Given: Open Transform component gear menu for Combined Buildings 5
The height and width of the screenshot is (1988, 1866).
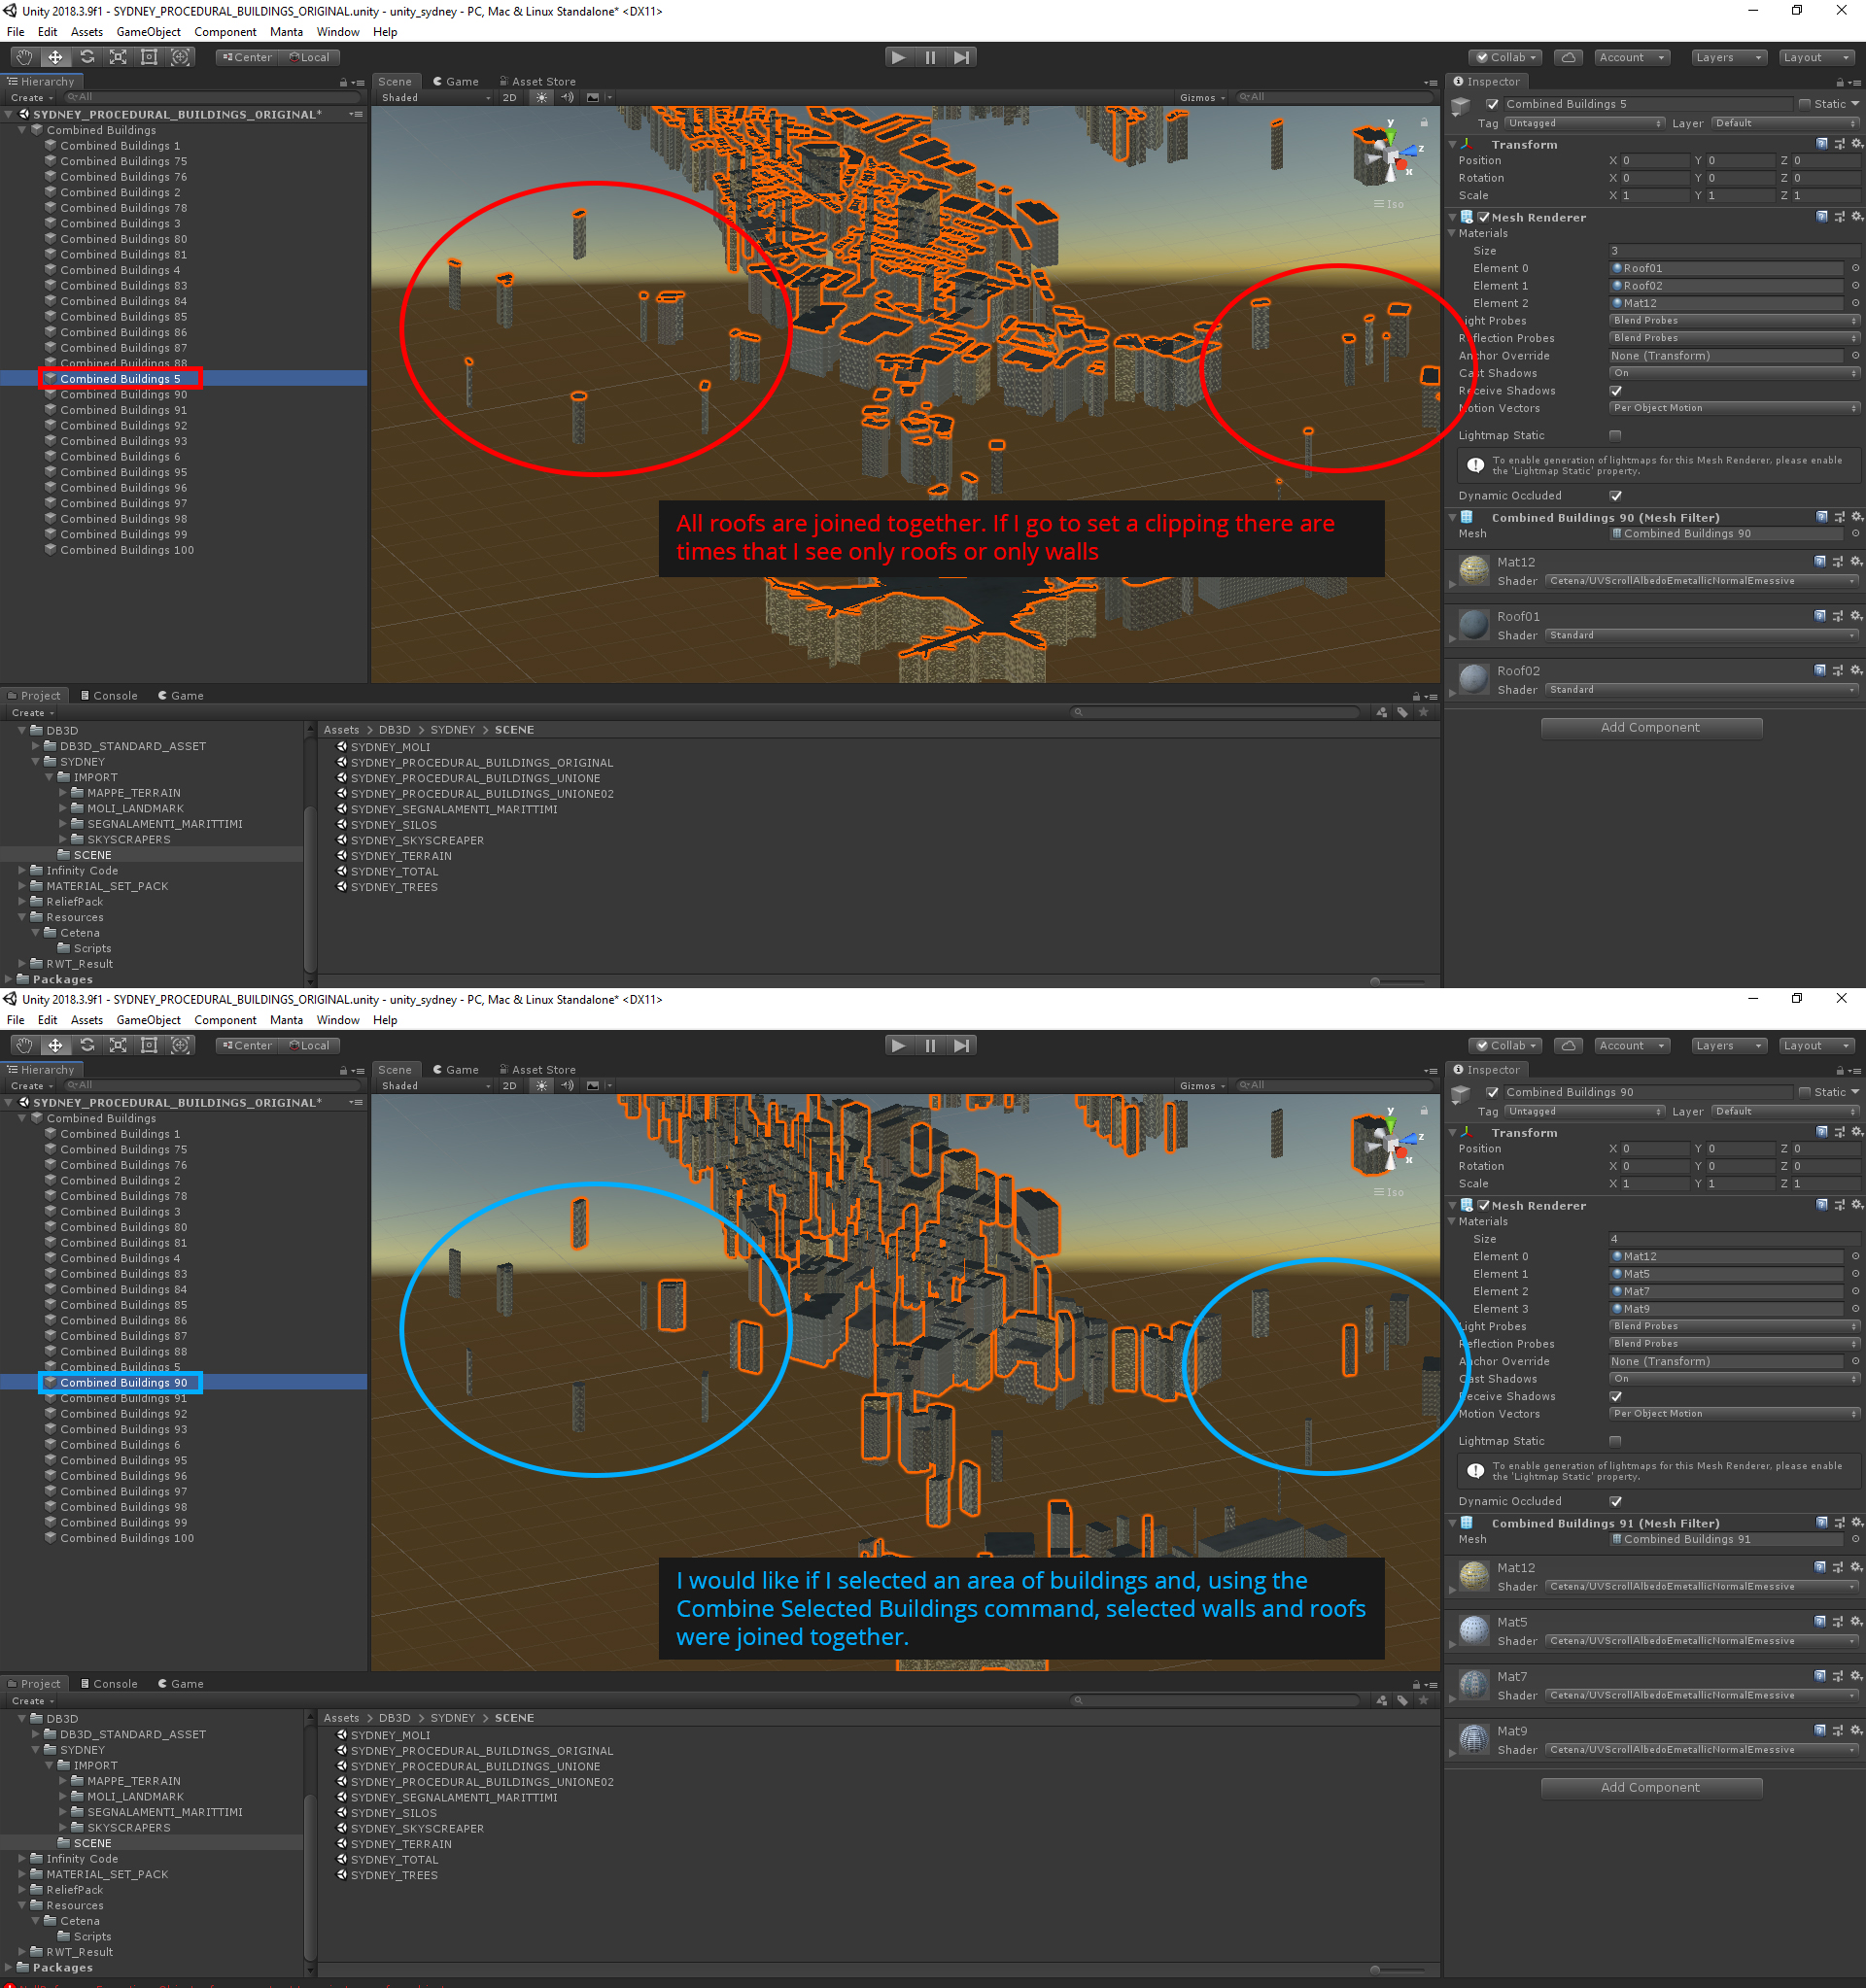Looking at the screenshot, I should (1857, 144).
